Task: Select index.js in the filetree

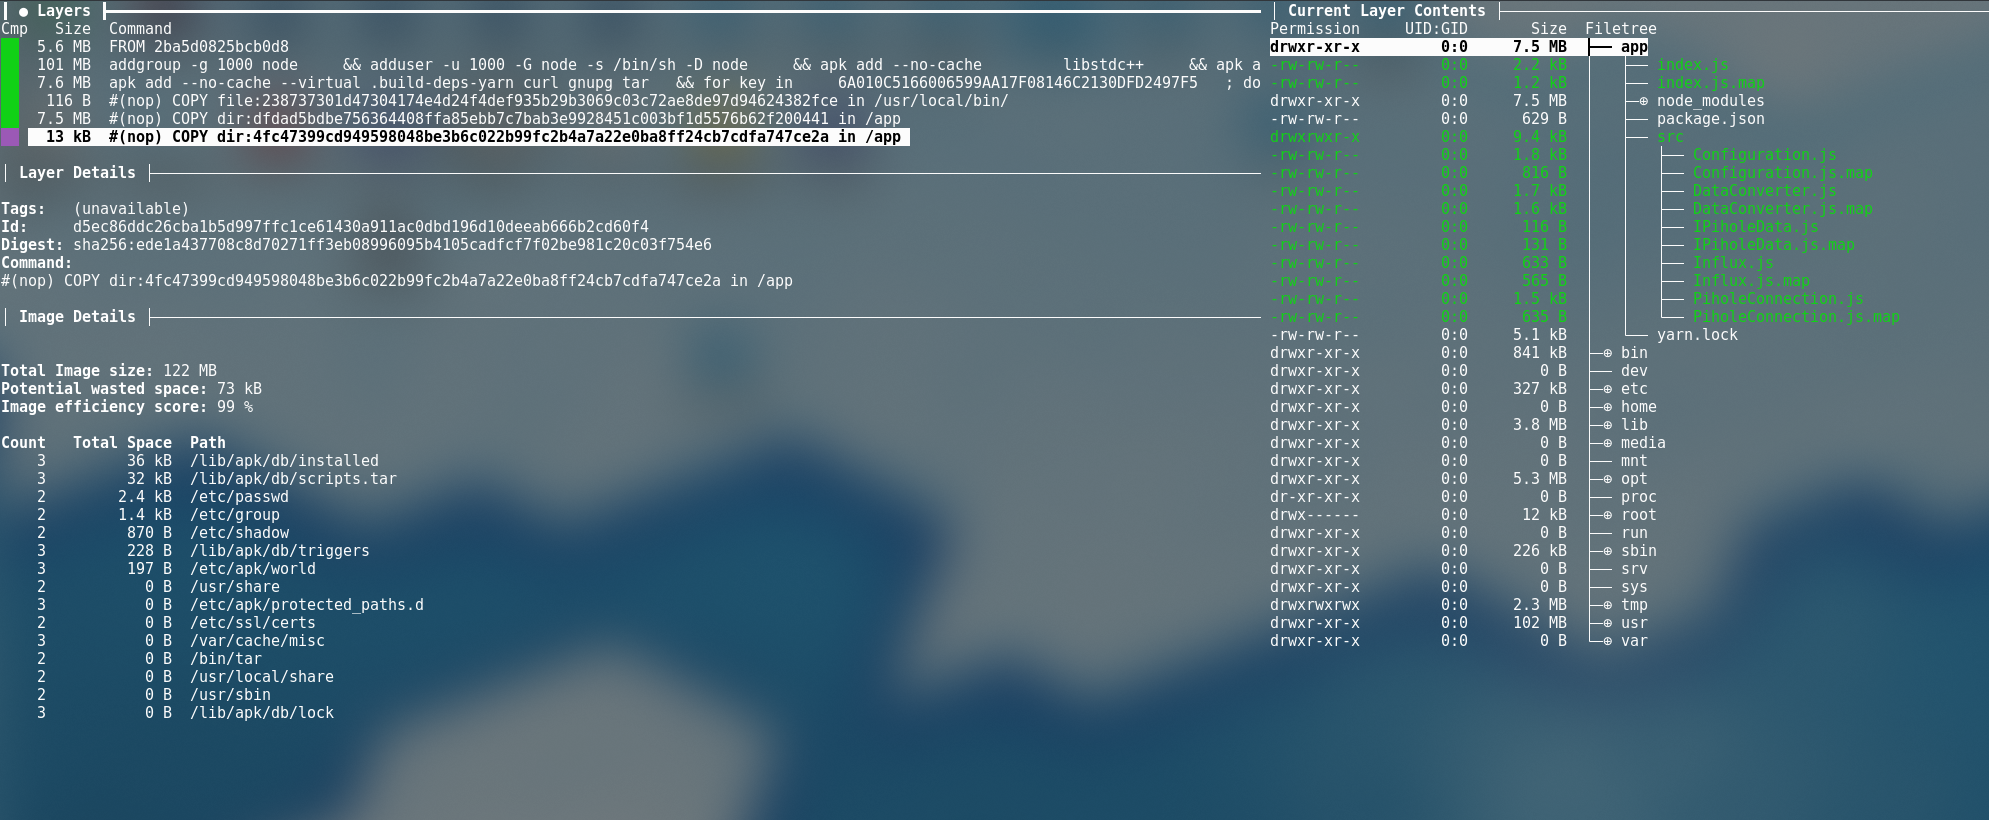Action: (x=1693, y=65)
